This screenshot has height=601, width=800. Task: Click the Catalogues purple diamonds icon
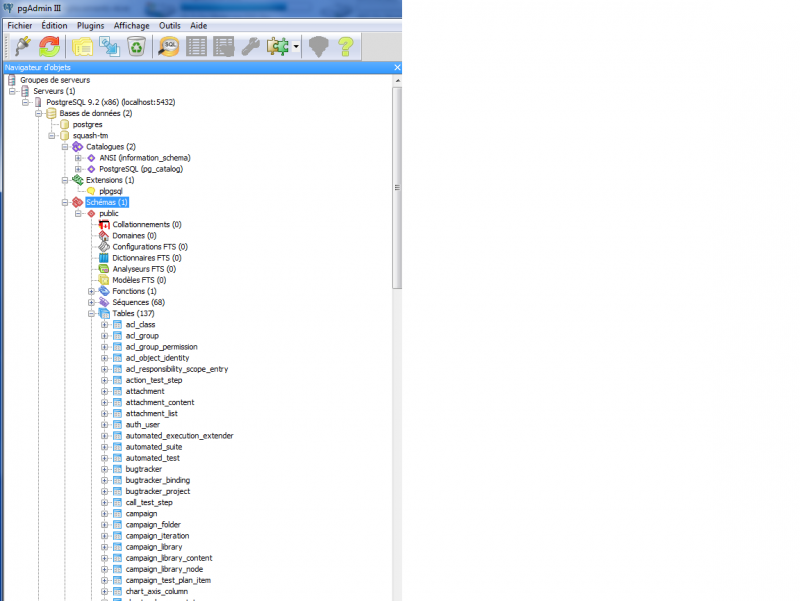click(x=78, y=147)
